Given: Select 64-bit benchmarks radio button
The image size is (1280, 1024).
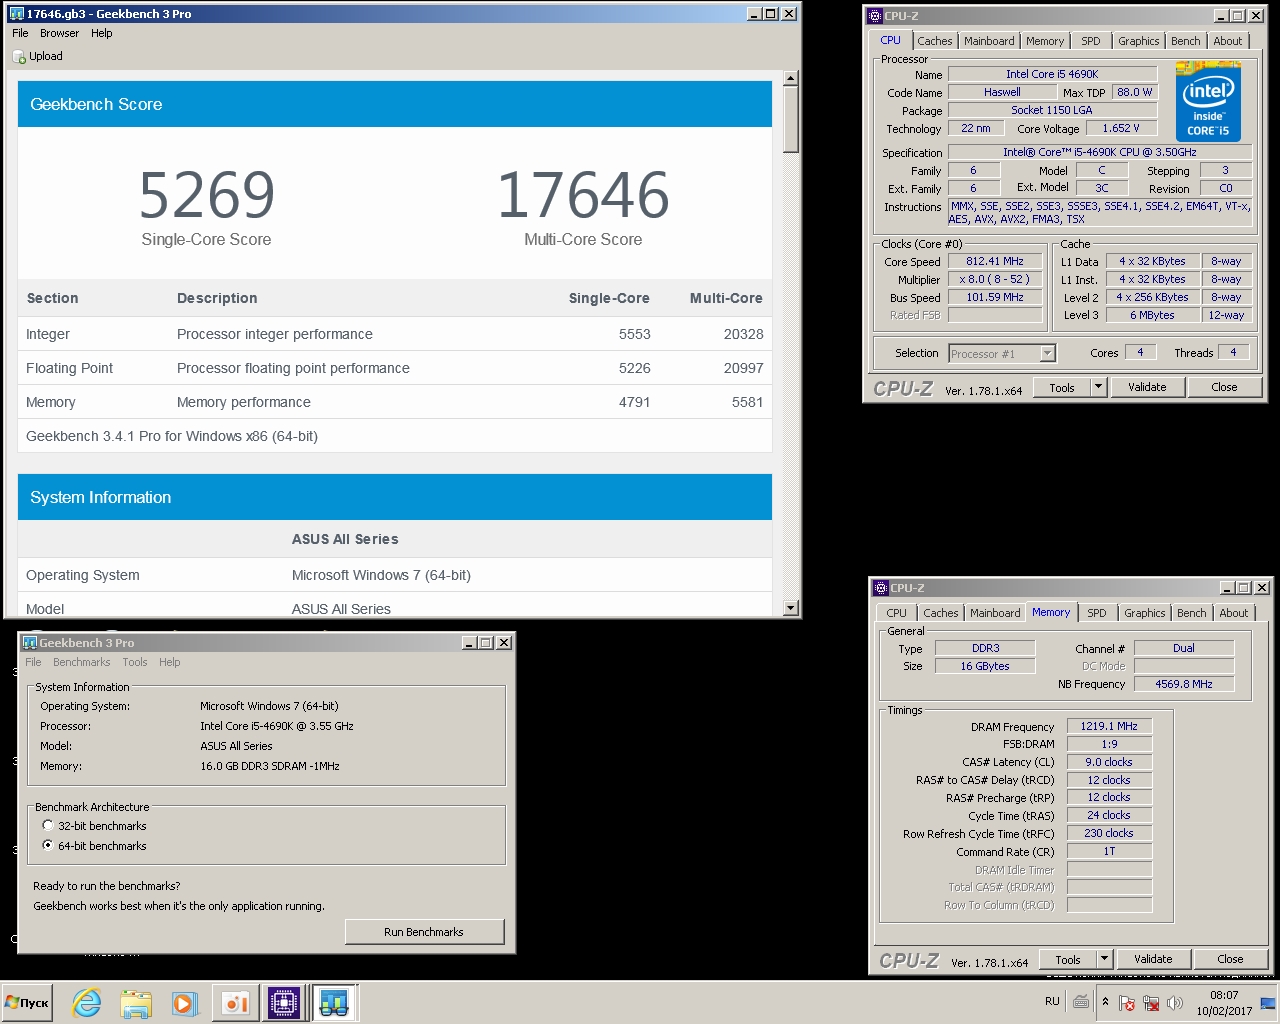Looking at the screenshot, I should pos(48,846).
